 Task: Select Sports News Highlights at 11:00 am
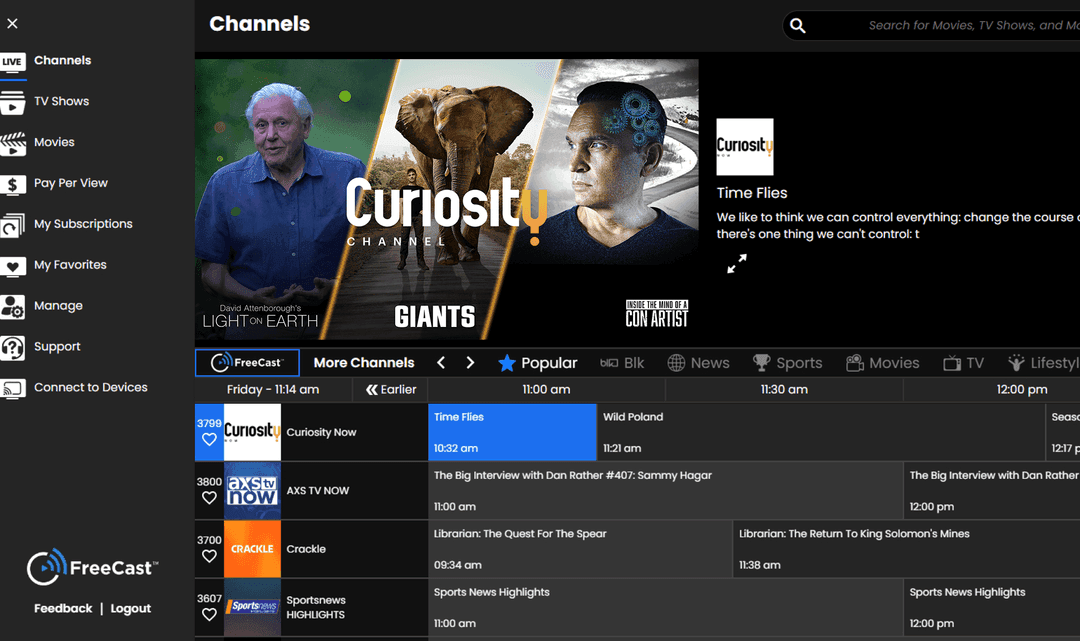[x=665, y=607]
